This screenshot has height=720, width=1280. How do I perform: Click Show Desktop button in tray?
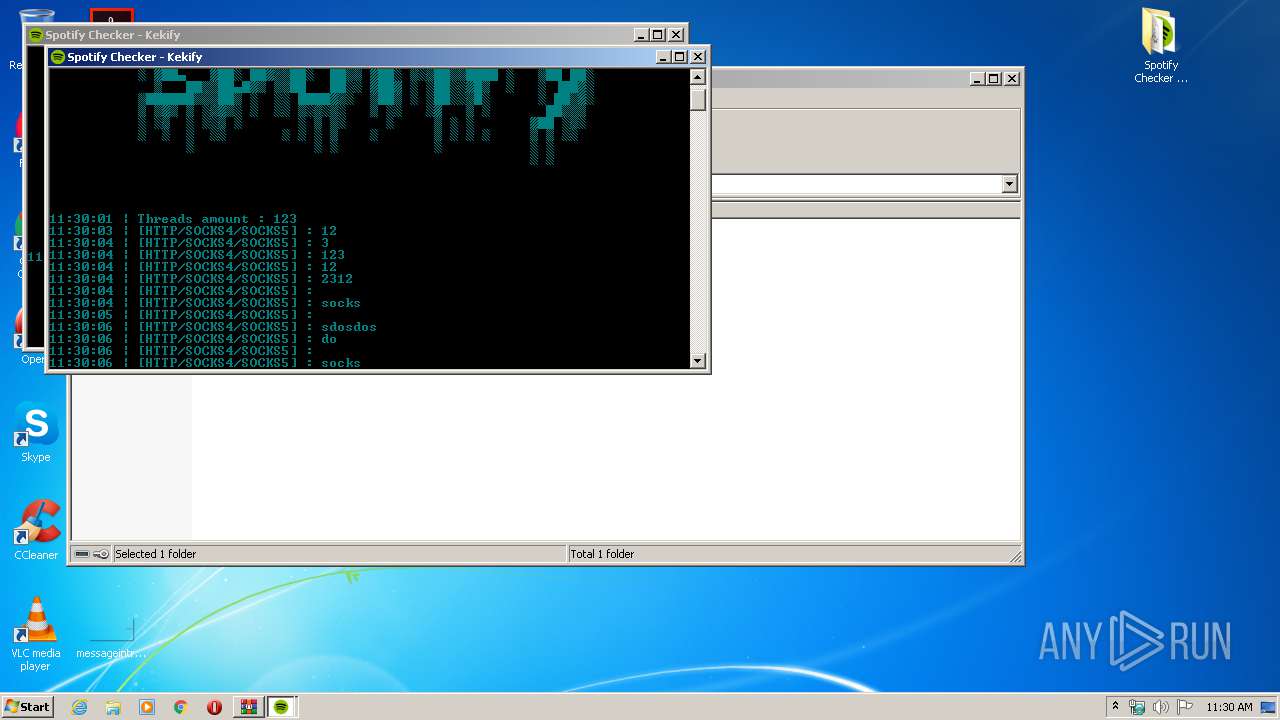pyautogui.click(x=1269, y=707)
